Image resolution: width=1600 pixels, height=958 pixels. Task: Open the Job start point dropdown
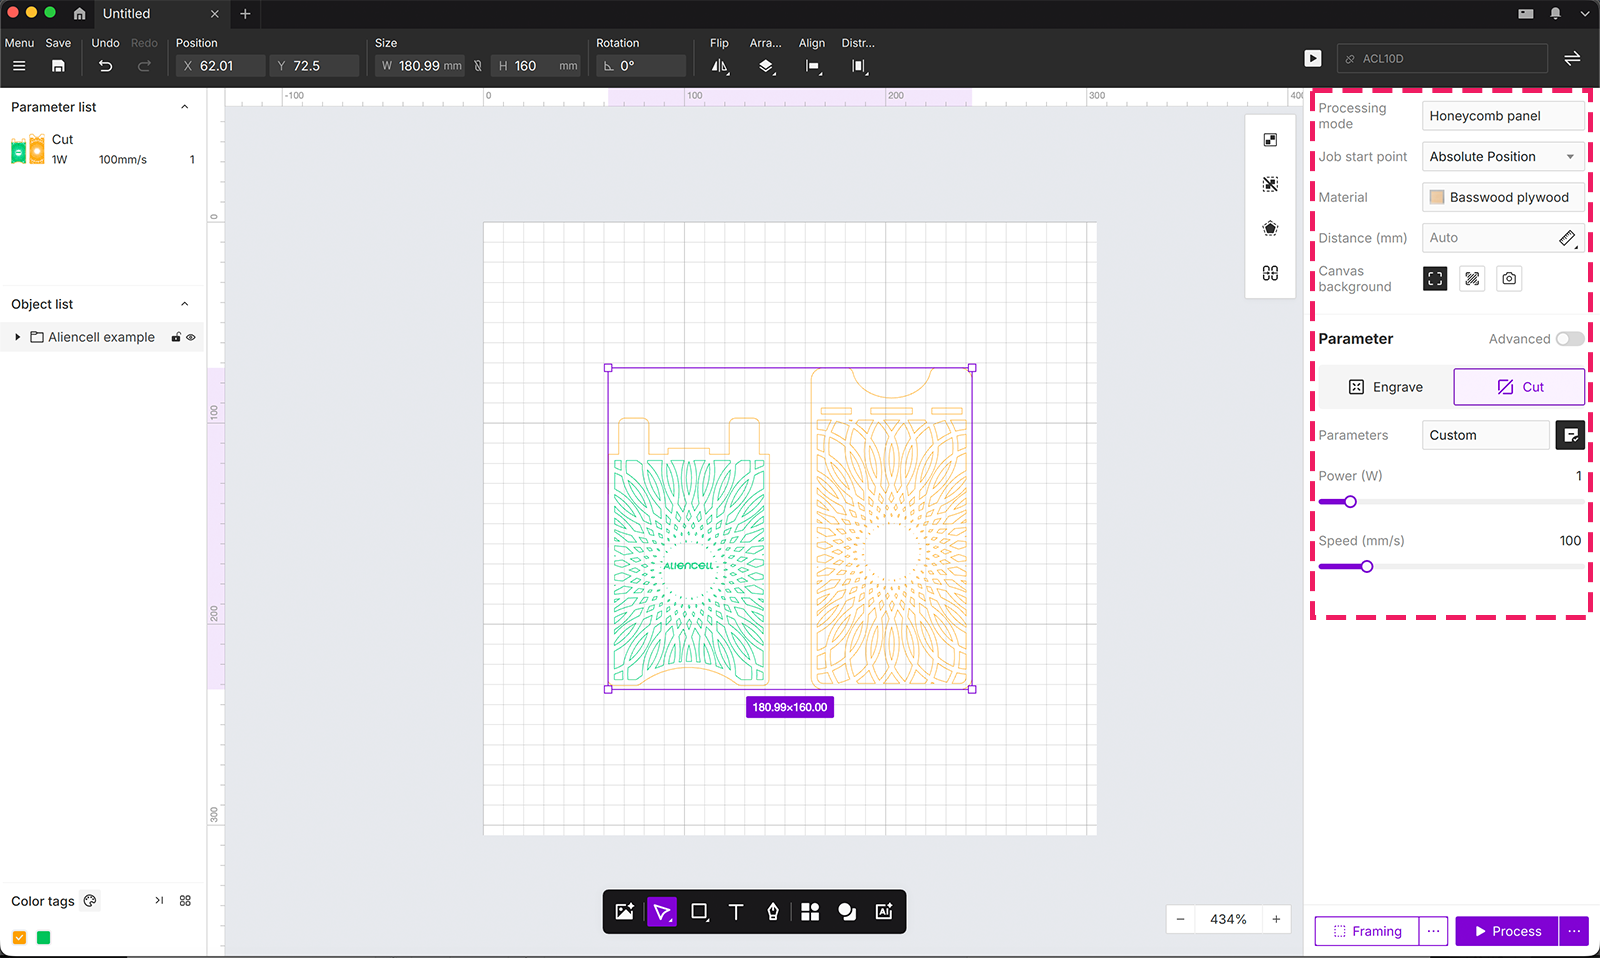coord(1503,157)
